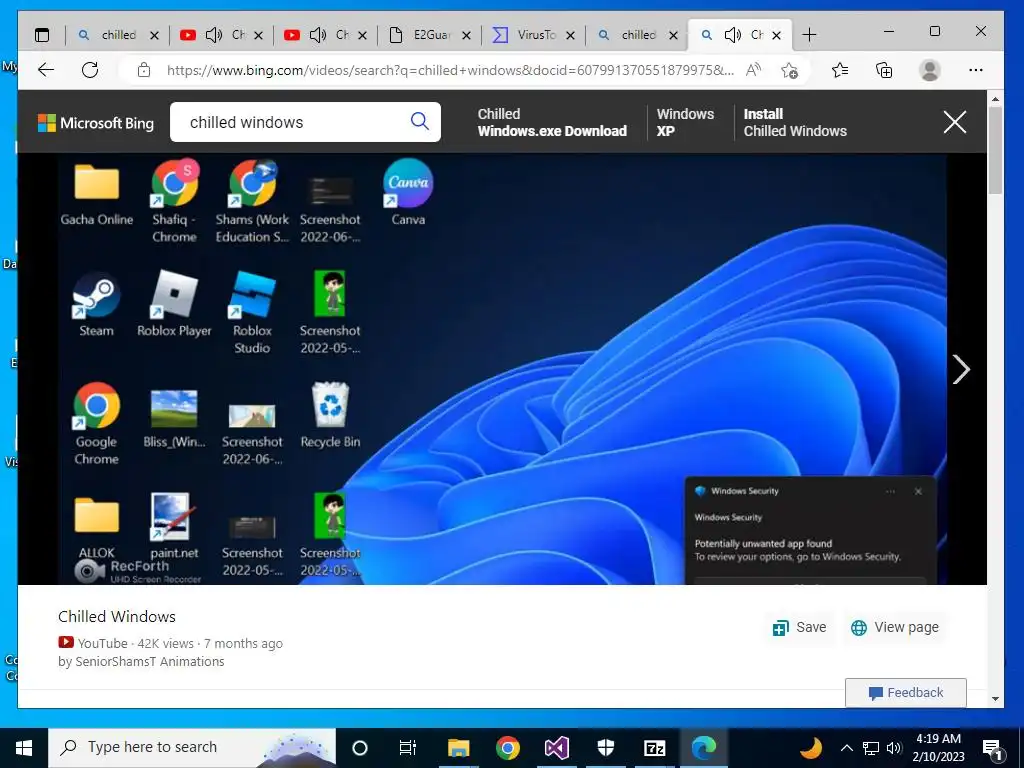Screen dimensions: 1024x768
Task: Open the notification center icon
Action: pos(993,748)
